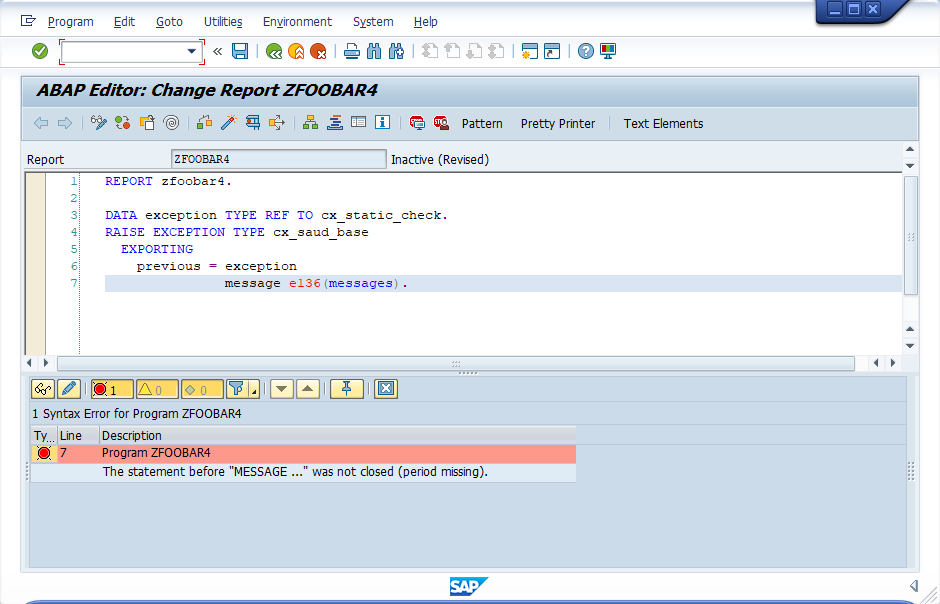Toggle the warnings filter showing 0
Image resolution: width=940 pixels, height=604 pixels.
[x=157, y=389]
